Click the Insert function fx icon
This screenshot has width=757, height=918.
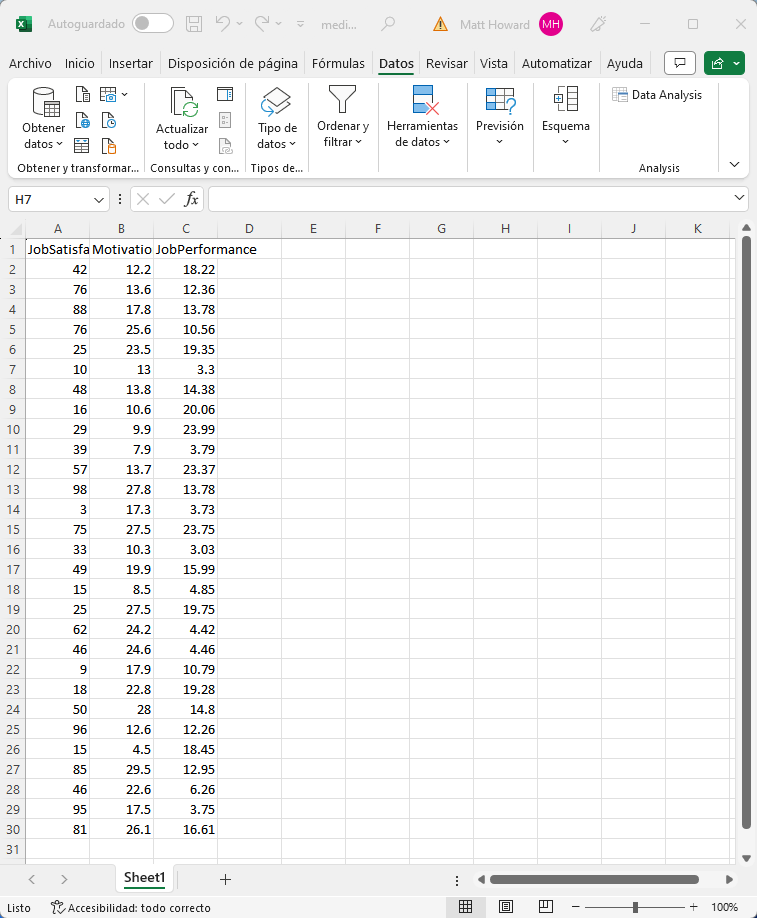[x=191, y=199]
